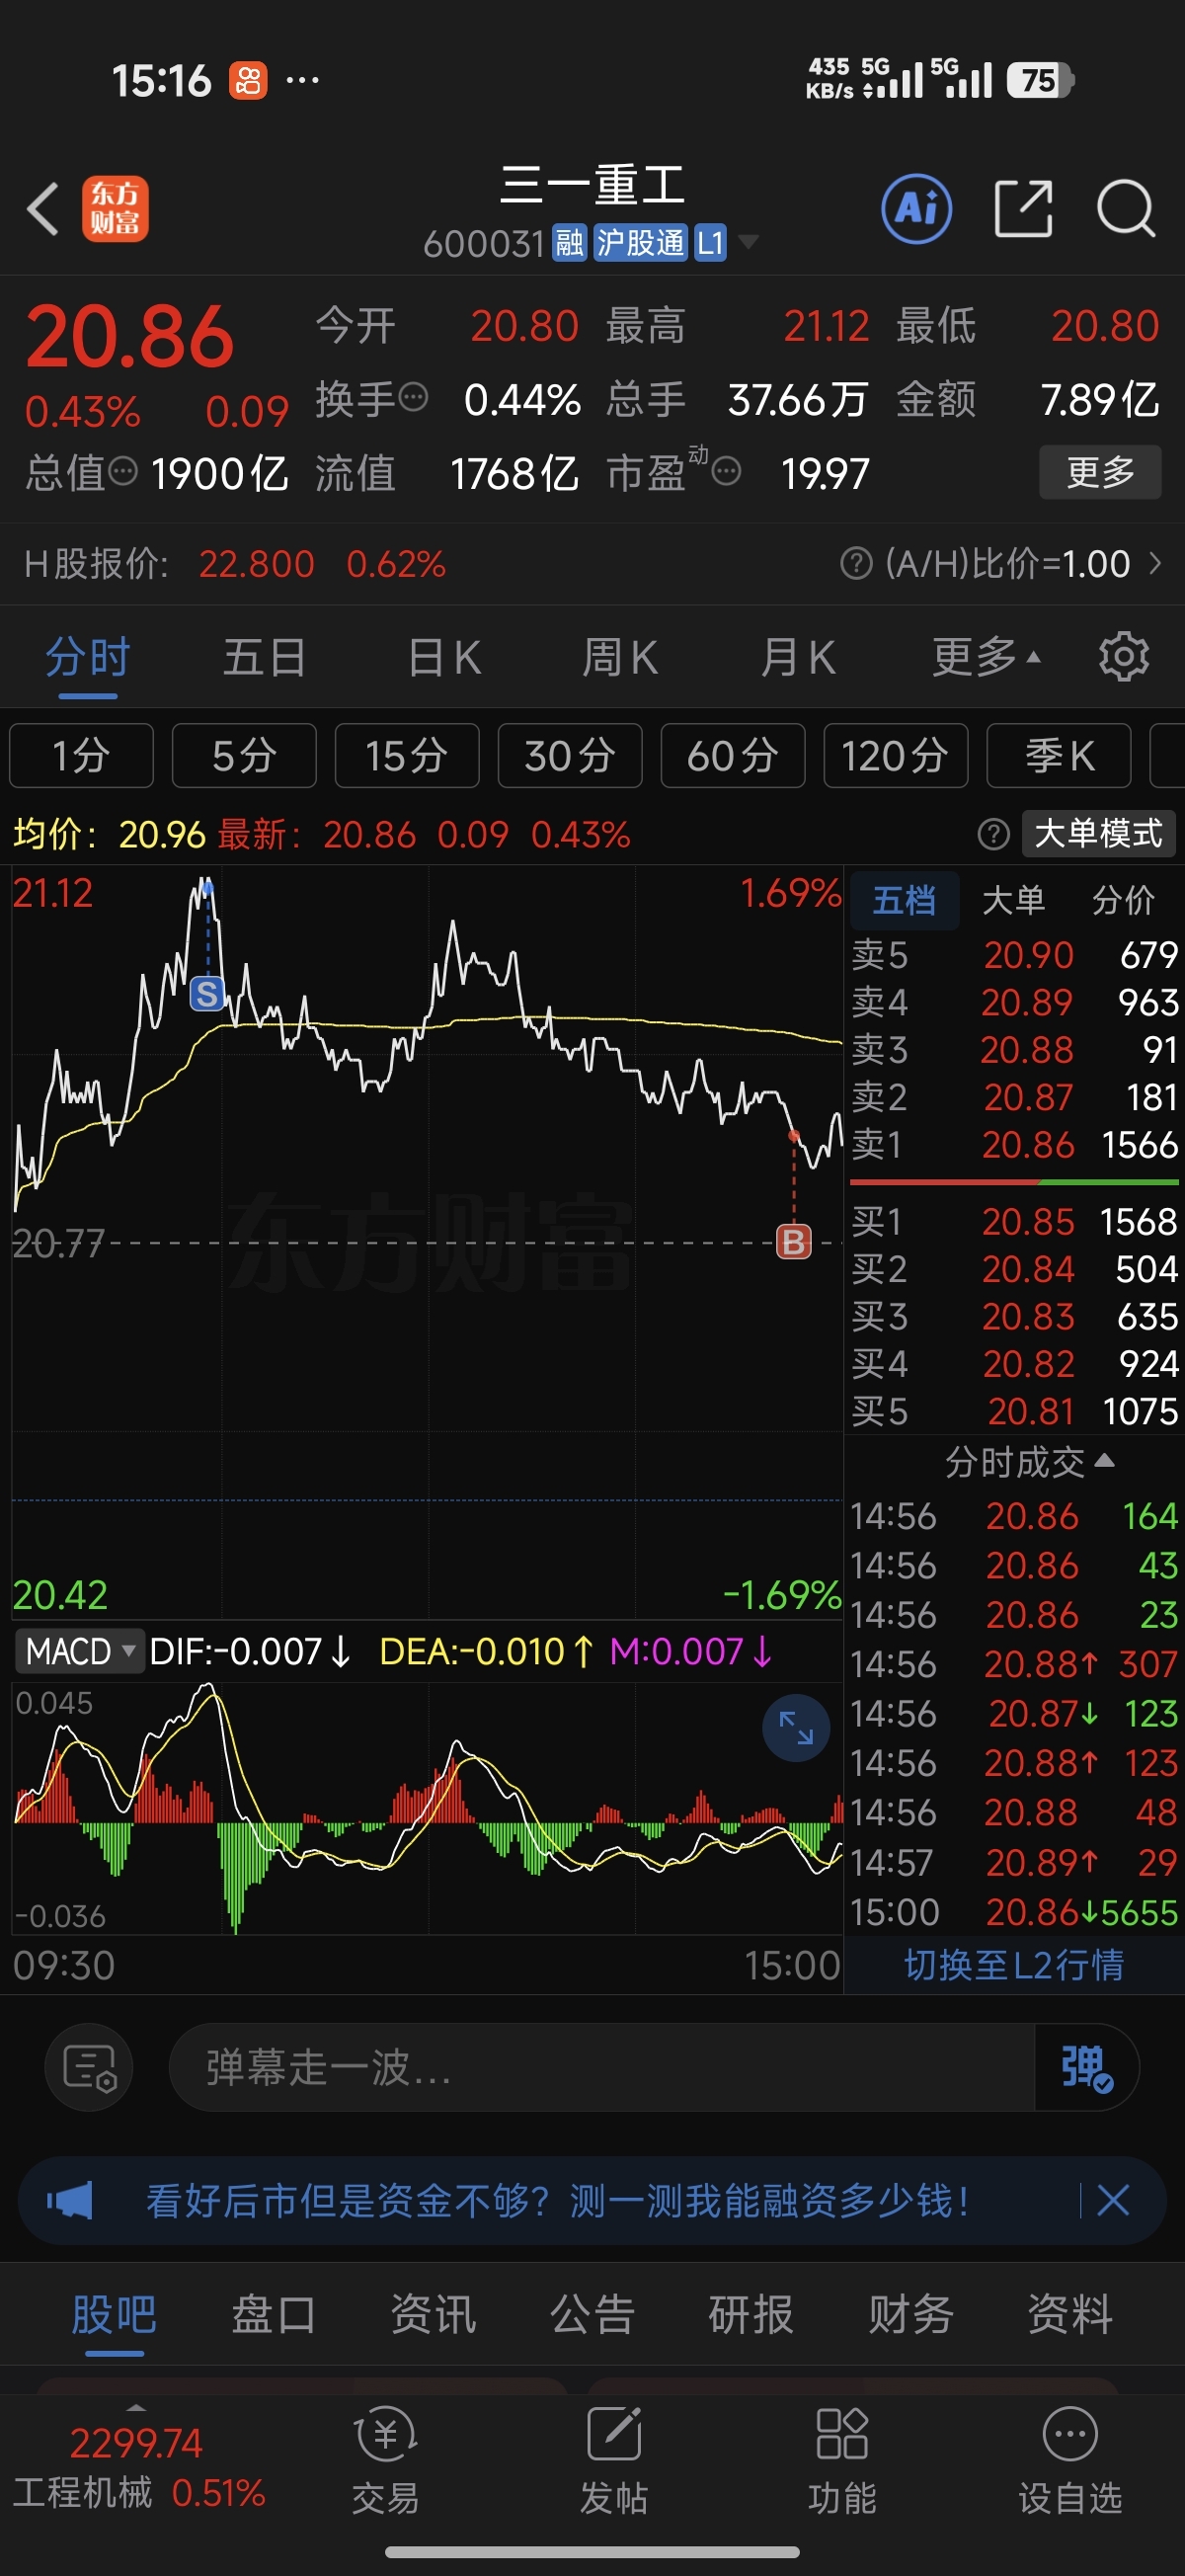Open the 股吧 tab
1185x2576 pixels.
click(114, 2315)
